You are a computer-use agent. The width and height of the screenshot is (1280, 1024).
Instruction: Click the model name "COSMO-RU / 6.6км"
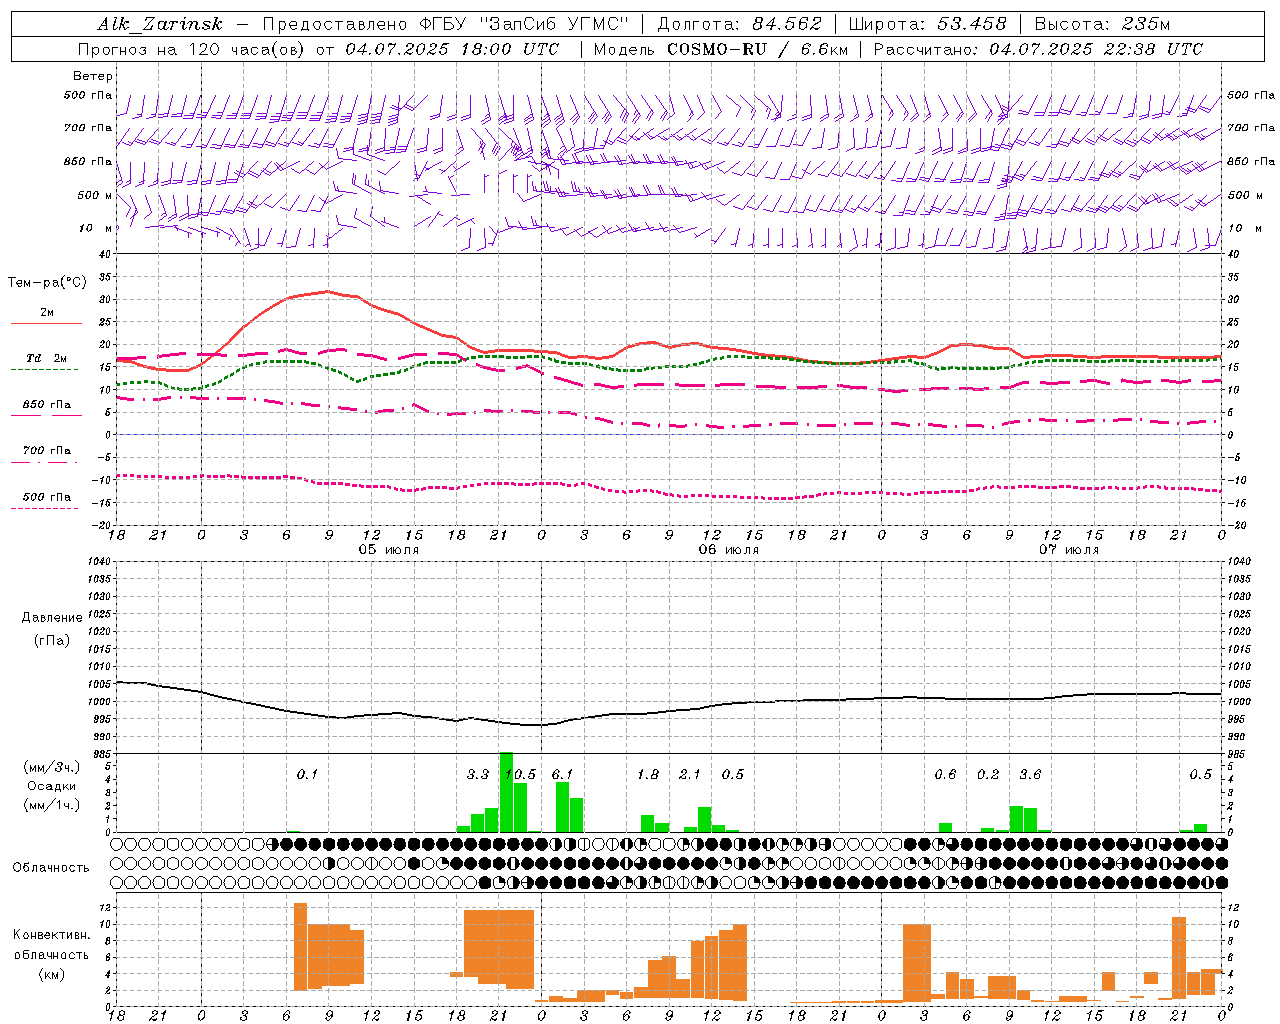pyautogui.click(x=758, y=49)
